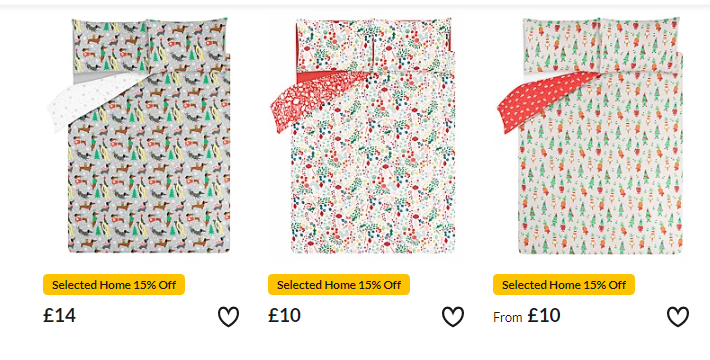The width and height of the screenshot is (710, 360).
Task: Favourite the grey dachshund bedding with heart icon
Action: (x=228, y=317)
